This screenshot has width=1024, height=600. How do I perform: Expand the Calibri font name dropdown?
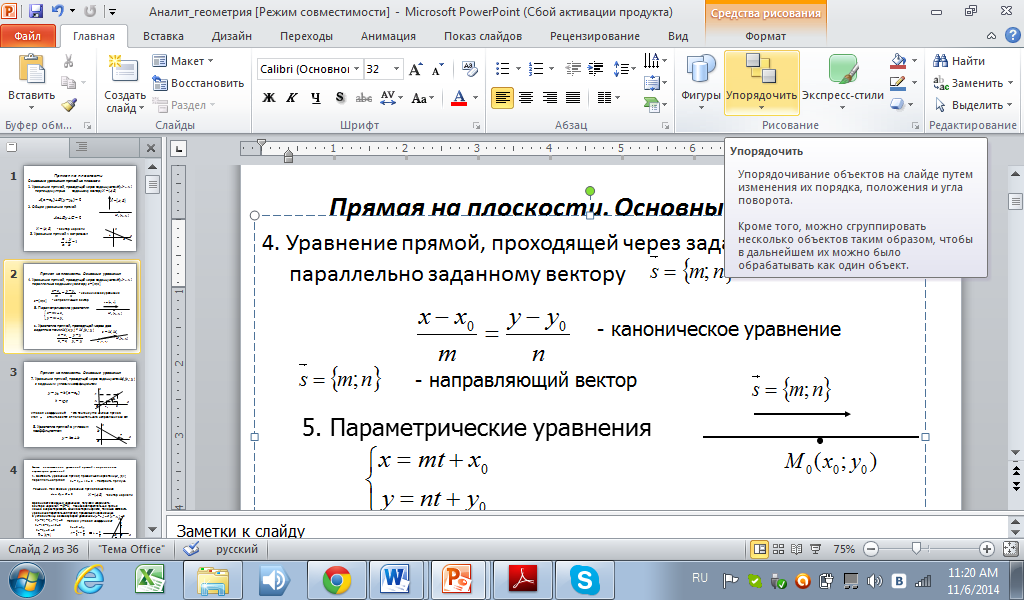click(356, 70)
